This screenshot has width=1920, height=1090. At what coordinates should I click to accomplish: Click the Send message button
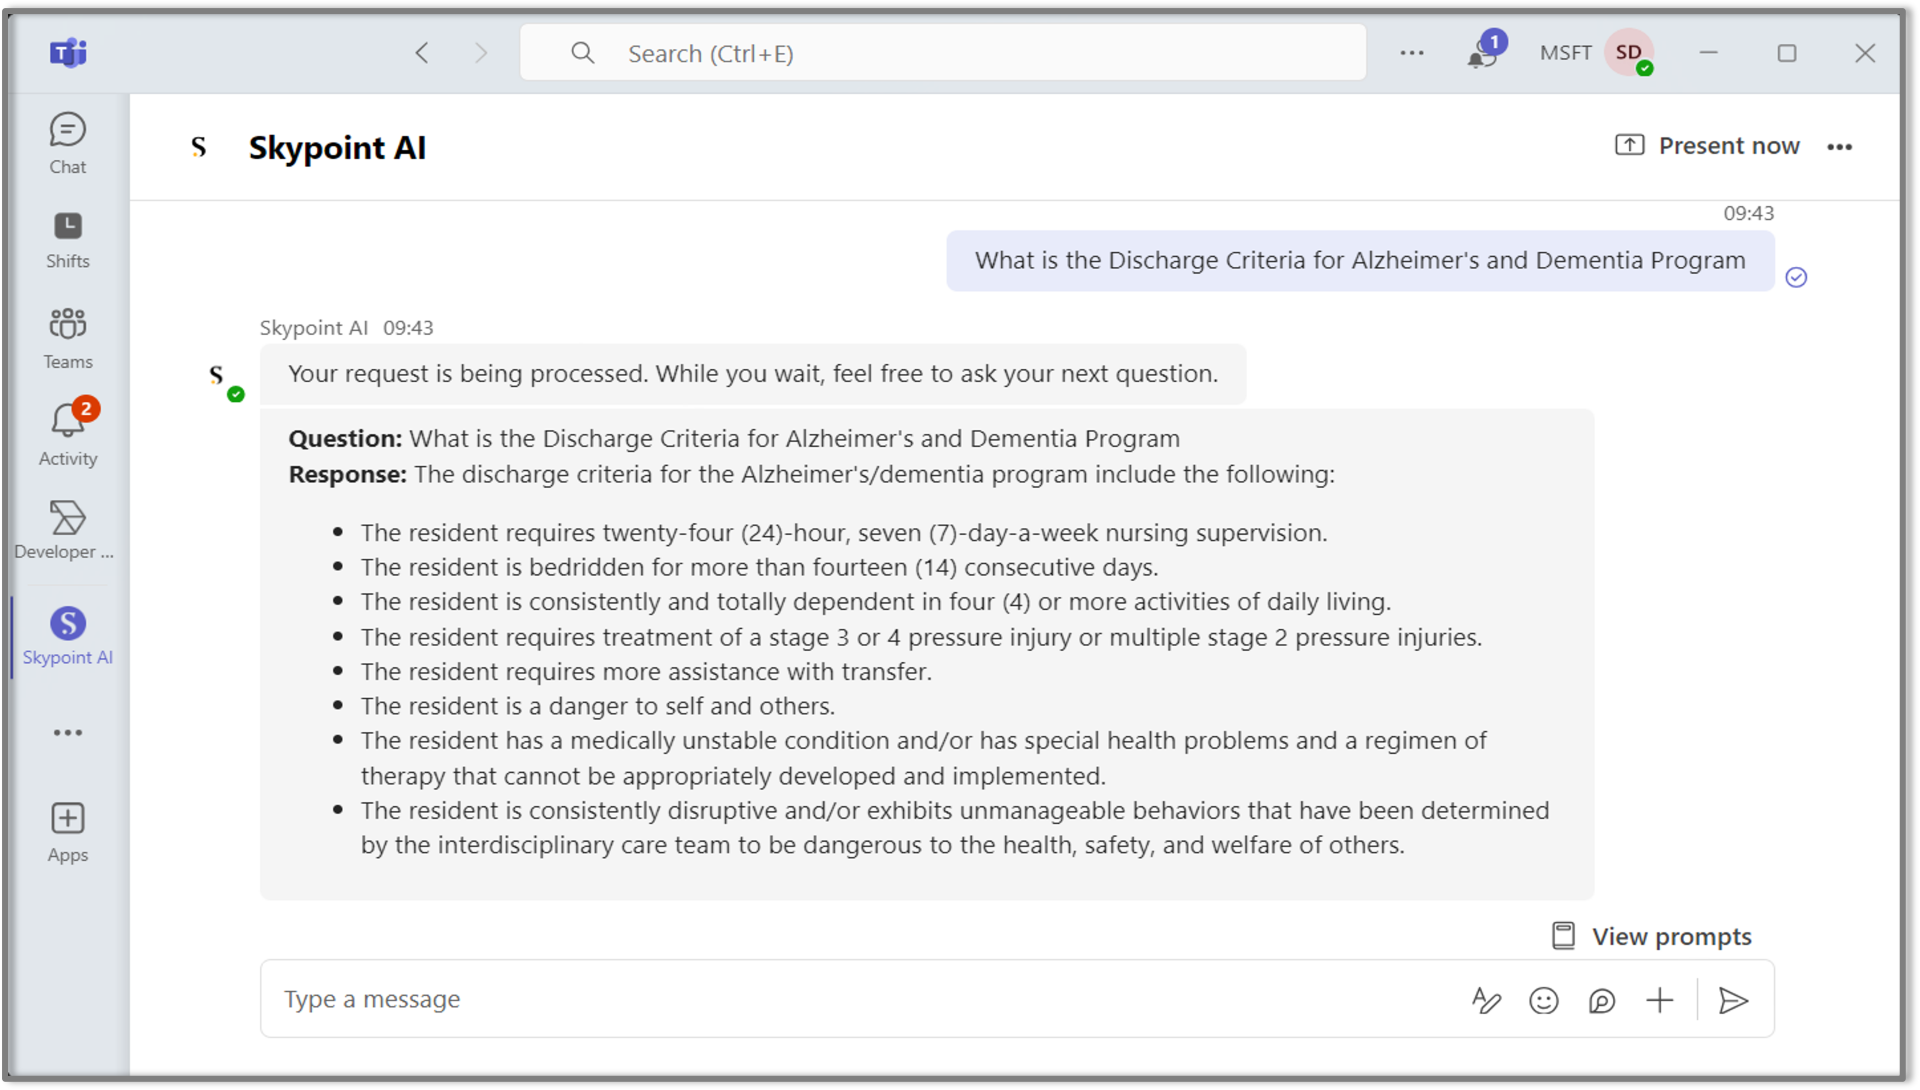coord(1733,999)
